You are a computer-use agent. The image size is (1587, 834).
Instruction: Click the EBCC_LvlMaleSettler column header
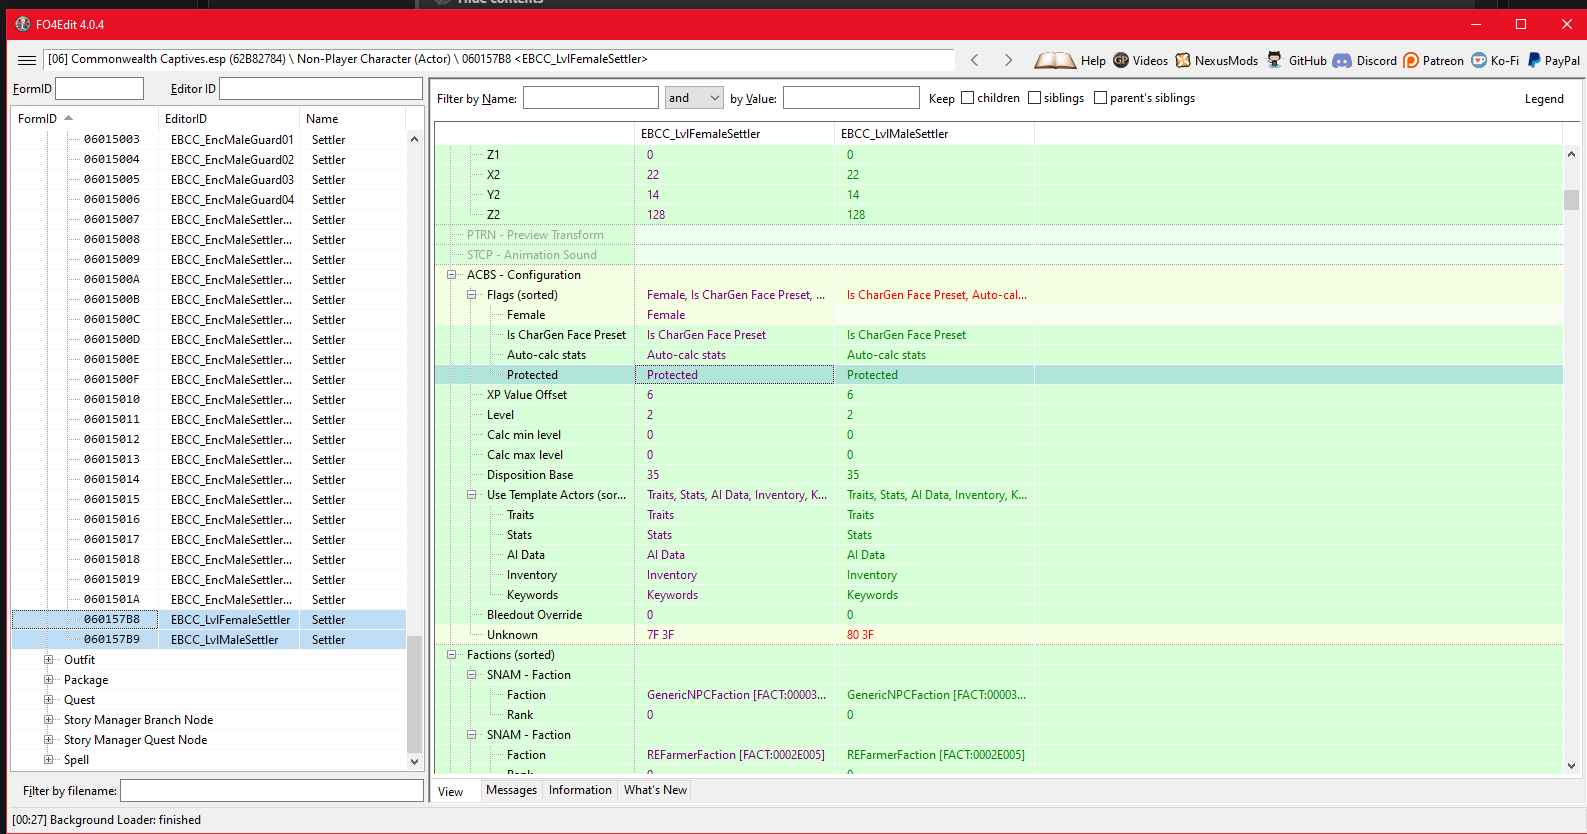pyautogui.click(x=934, y=134)
